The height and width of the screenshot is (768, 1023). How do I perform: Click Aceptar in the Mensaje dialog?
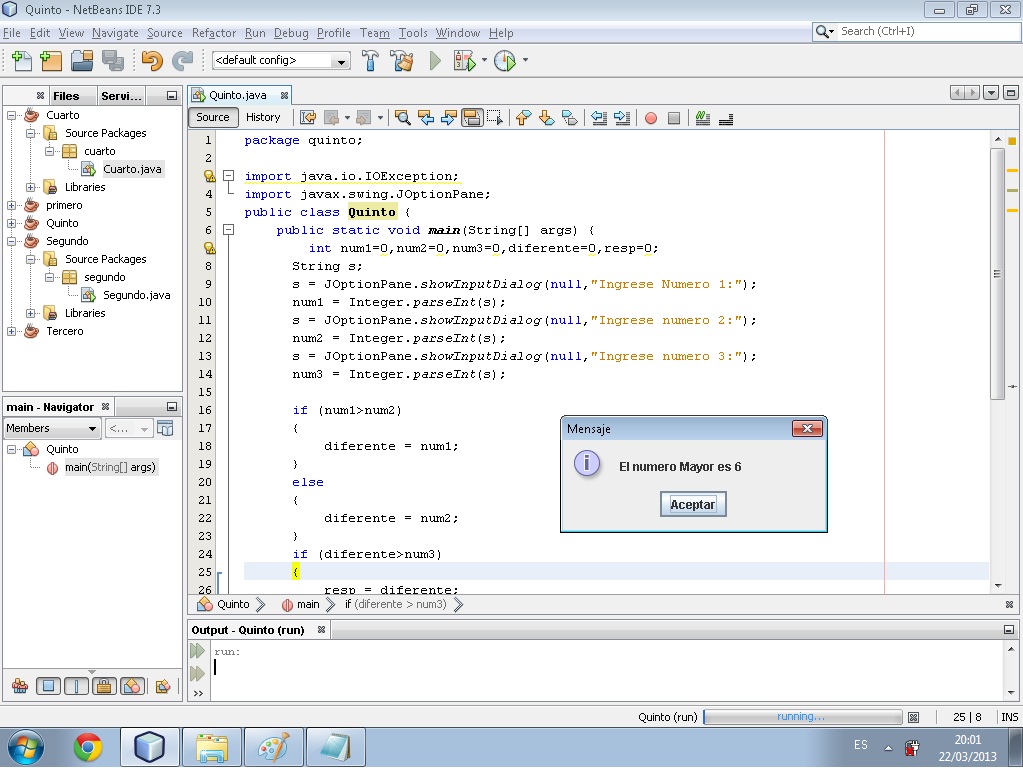pos(692,504)
